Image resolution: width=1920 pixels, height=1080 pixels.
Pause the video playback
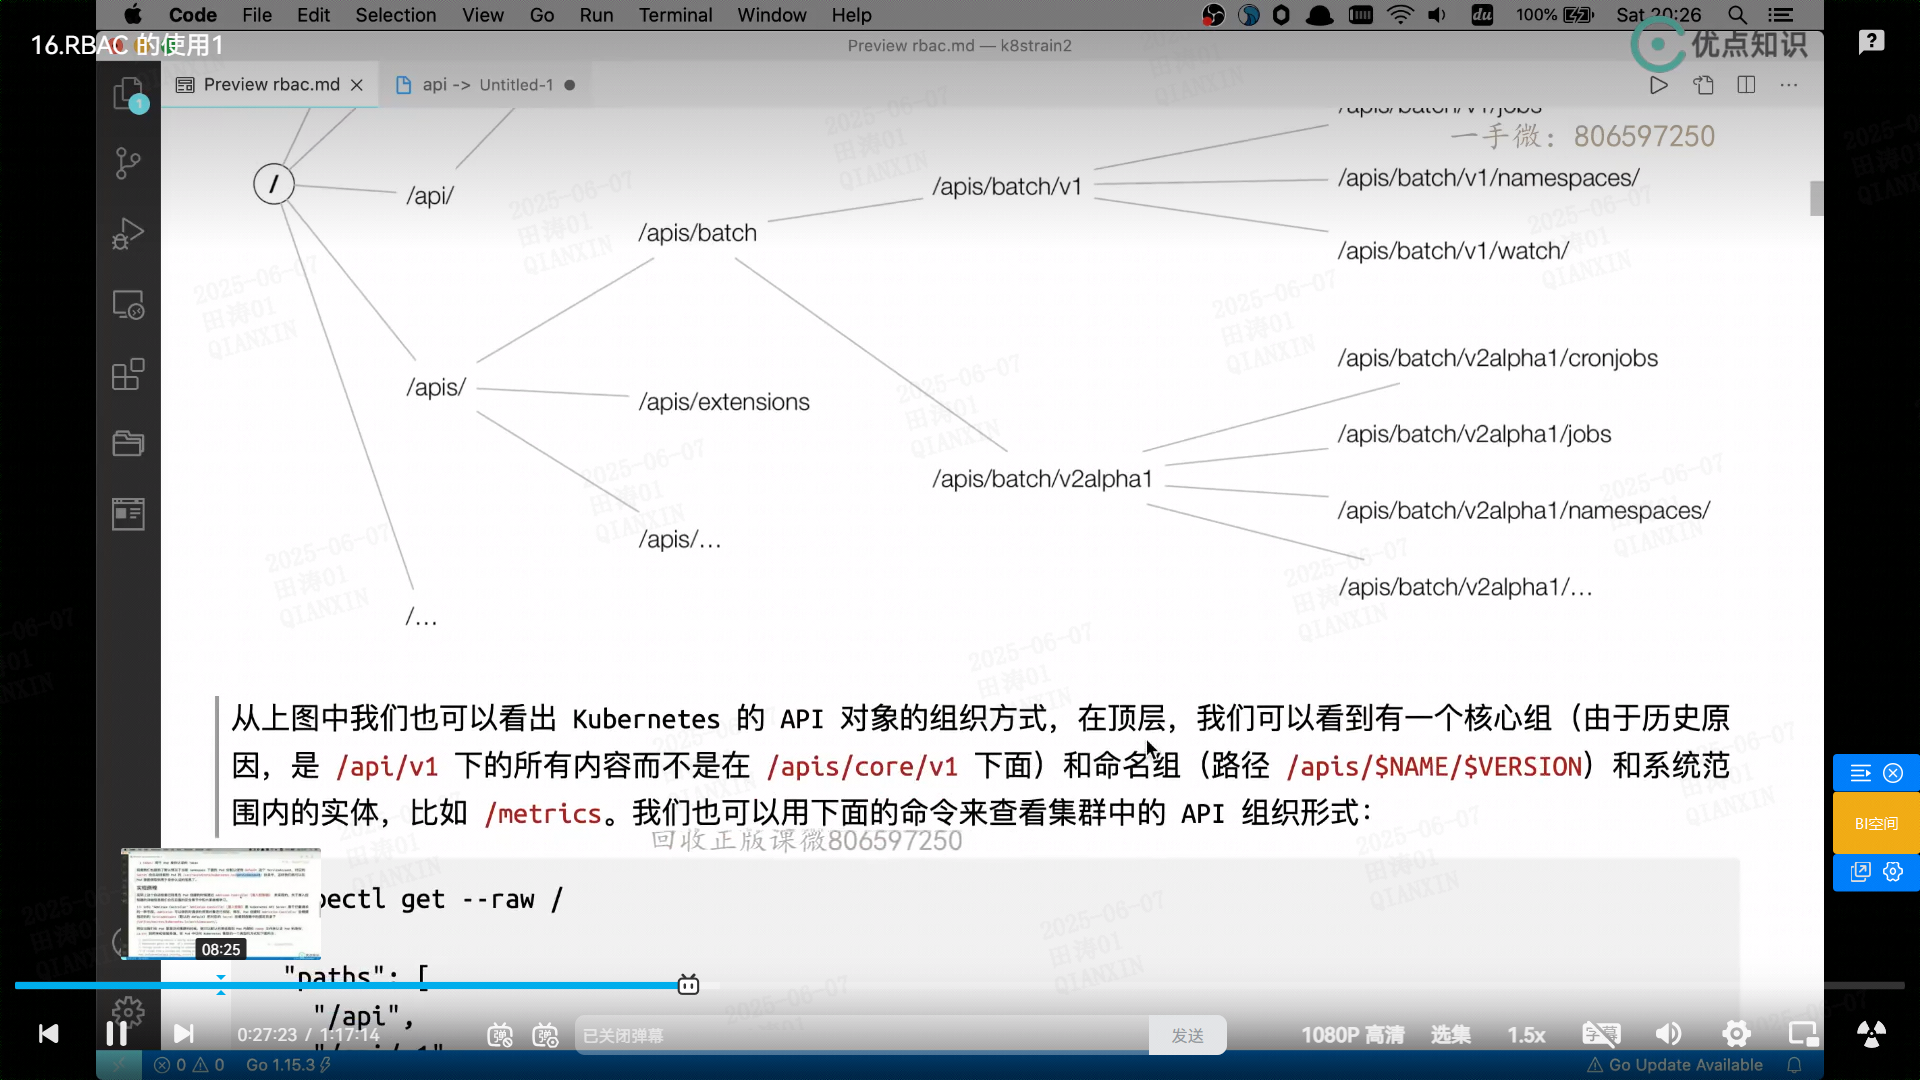tap(116, 1034)
